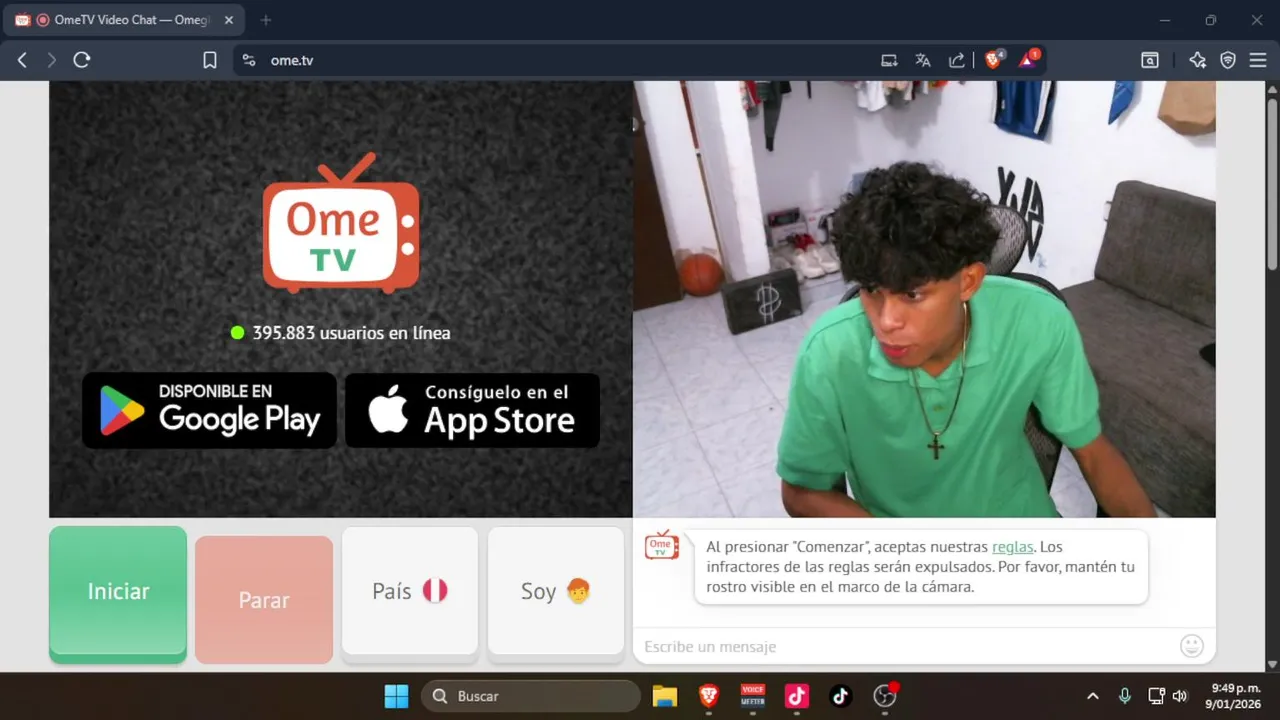Open the OBS taskbar icon

[885, 696]
